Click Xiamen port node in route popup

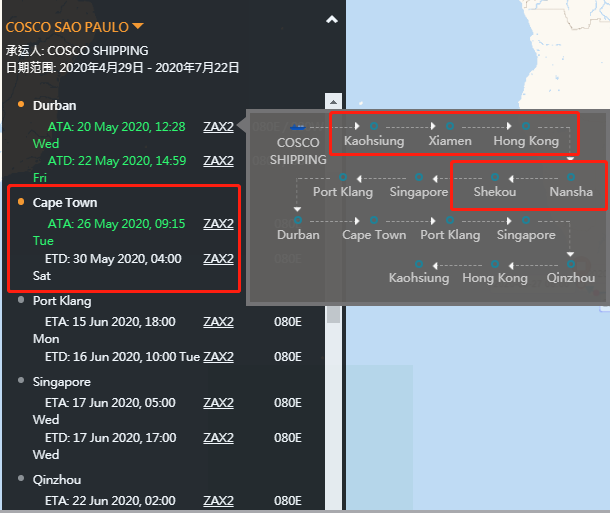[450, 126]
